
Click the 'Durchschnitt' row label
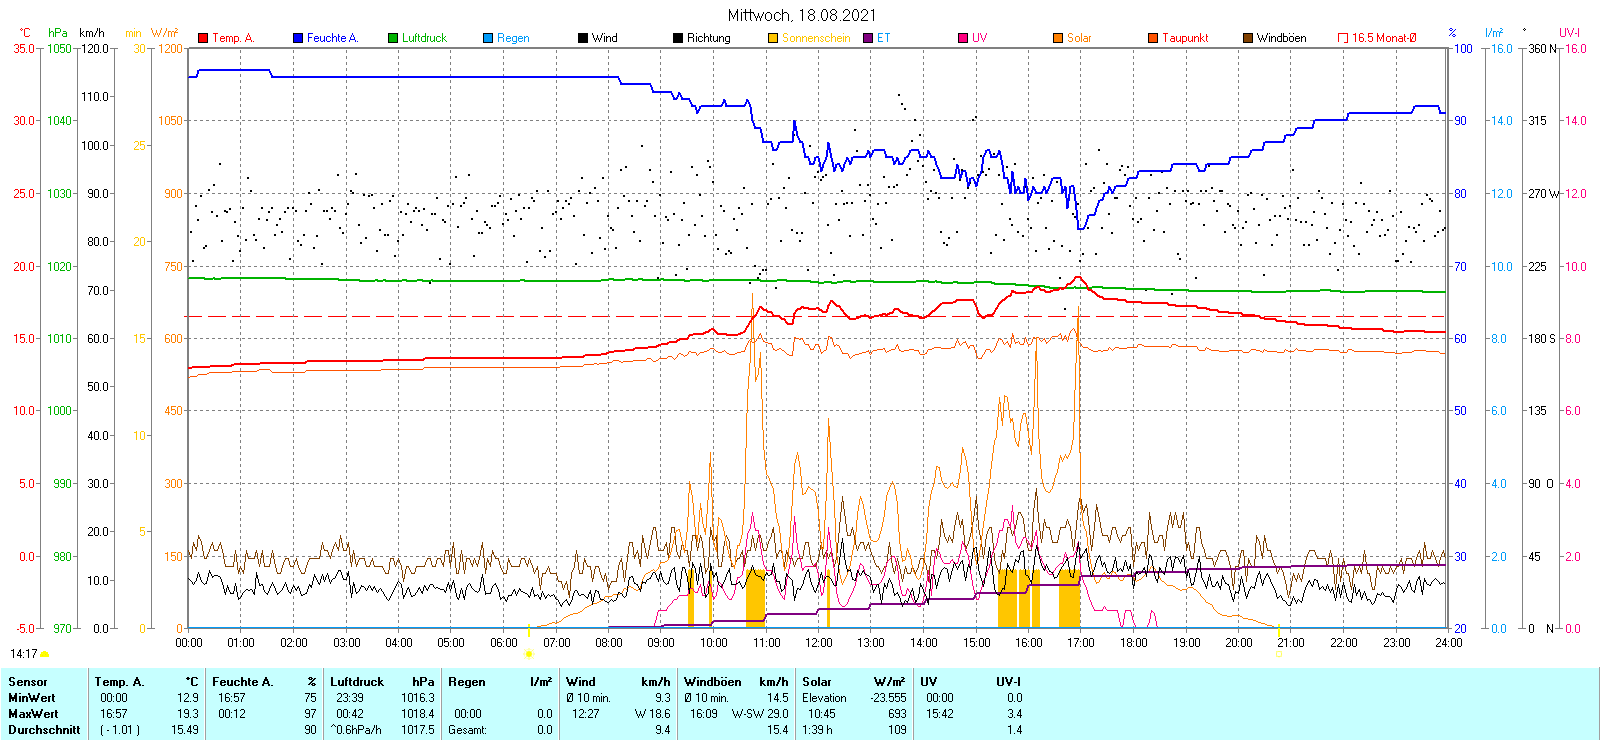click(x=44, y=730)
